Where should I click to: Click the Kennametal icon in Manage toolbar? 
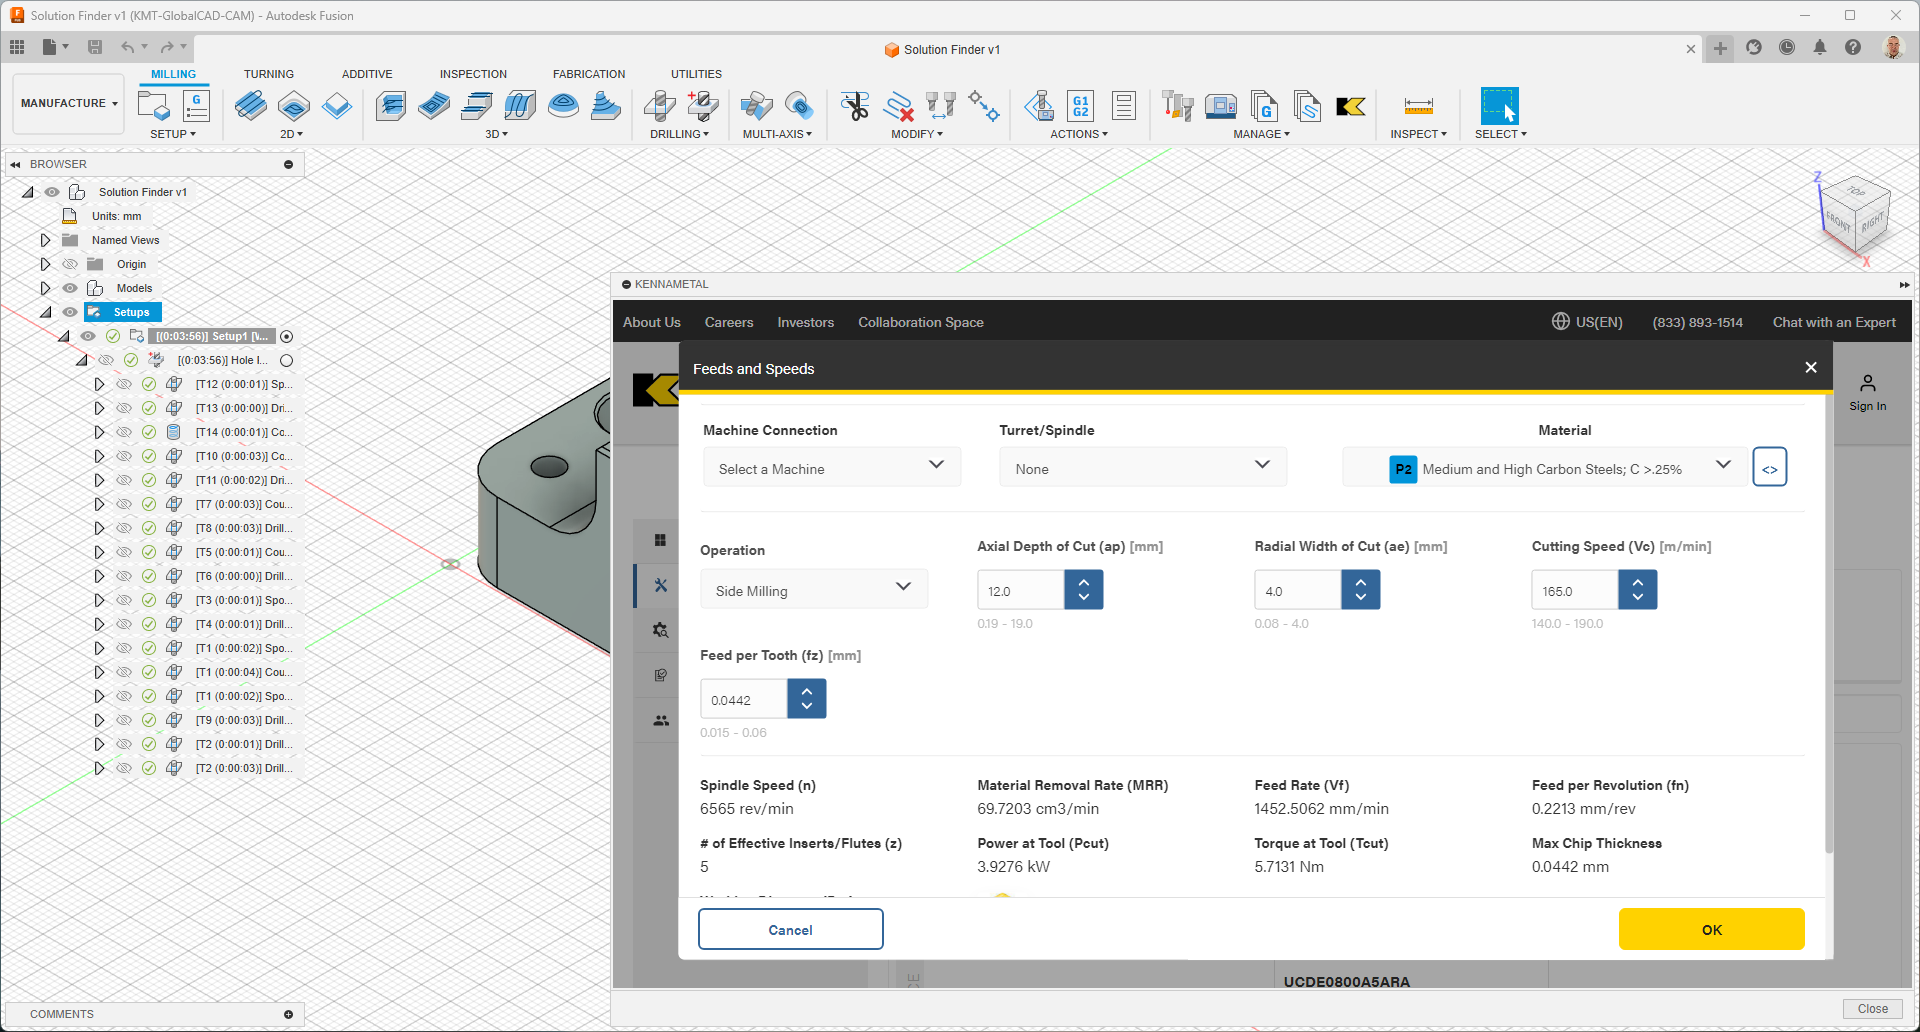pos(1351,107)
